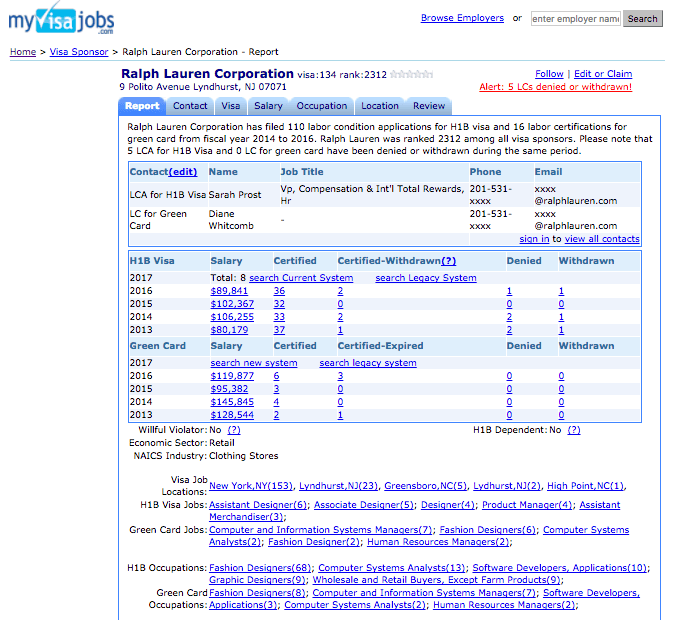Select the Report tab
This screenshot has height=620, width=685.
click(142, 106)
